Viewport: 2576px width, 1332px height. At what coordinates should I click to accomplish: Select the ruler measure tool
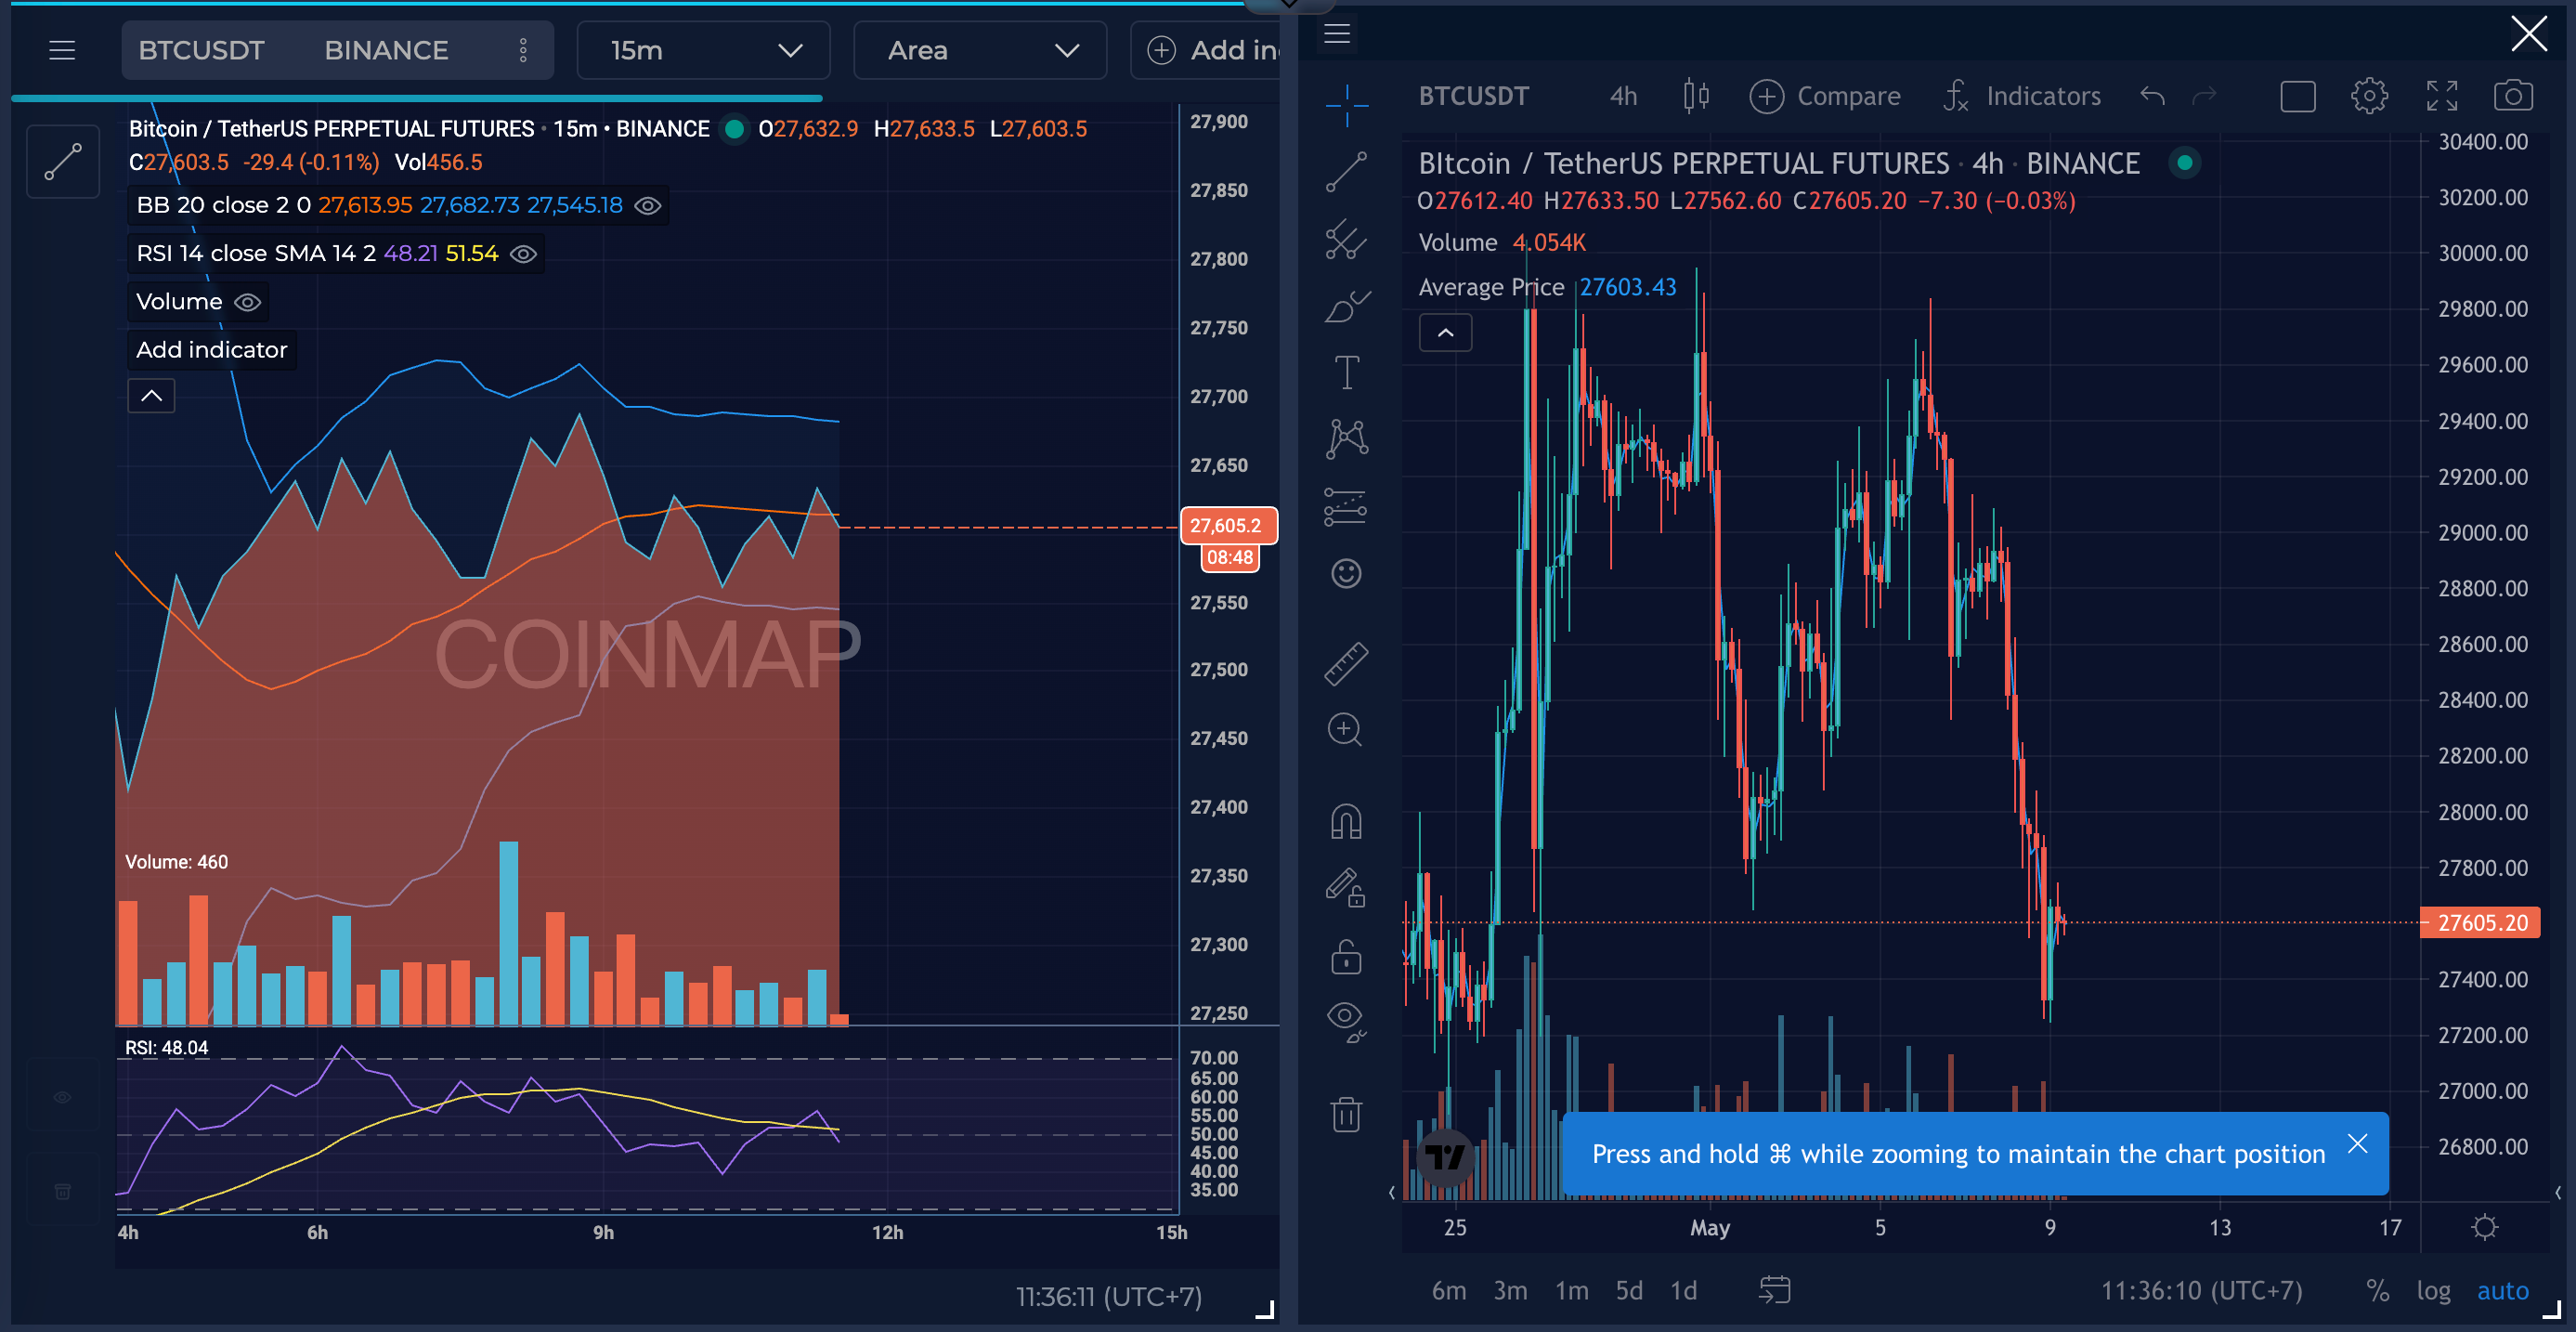coord(1346,663)
